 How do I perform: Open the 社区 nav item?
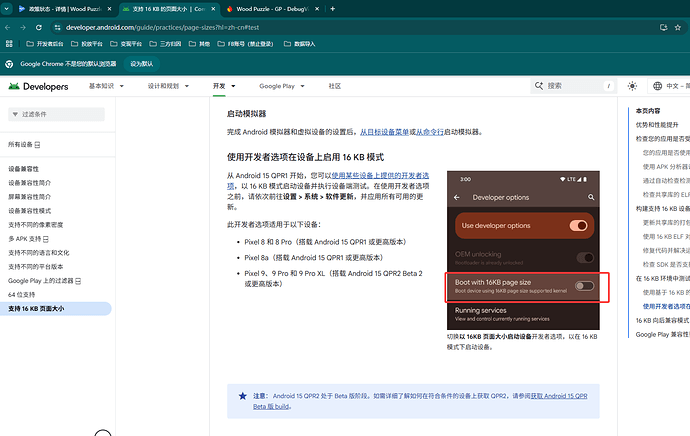(x=334, y=86)
